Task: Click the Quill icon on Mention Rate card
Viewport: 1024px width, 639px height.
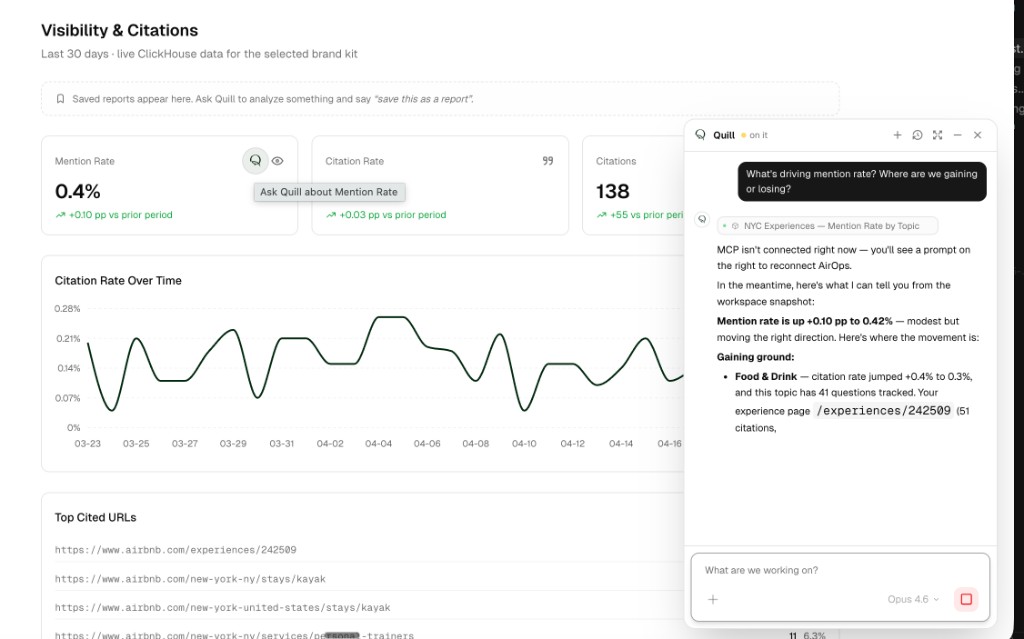Action: click(255, 160)
